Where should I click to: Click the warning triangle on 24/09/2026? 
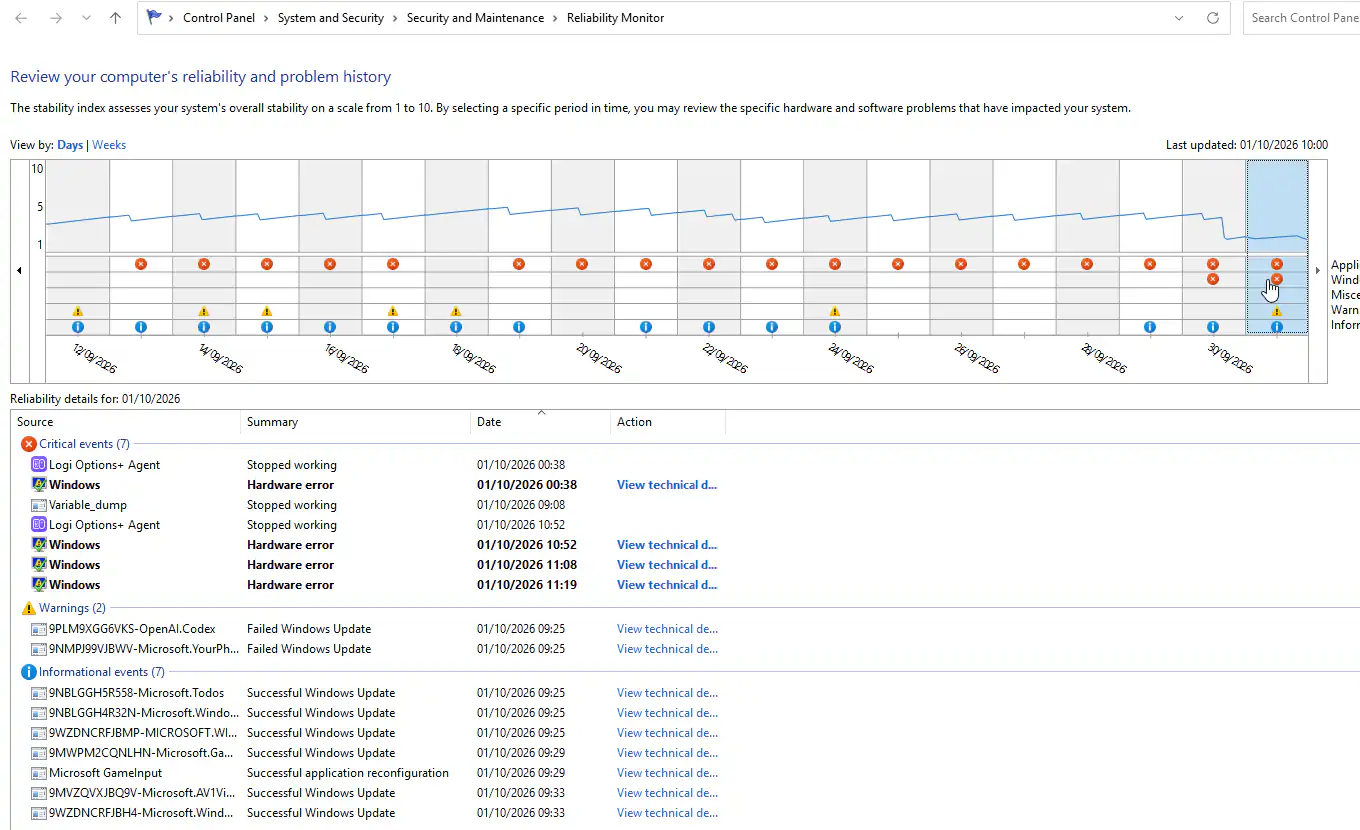click(x=835, y=311)
